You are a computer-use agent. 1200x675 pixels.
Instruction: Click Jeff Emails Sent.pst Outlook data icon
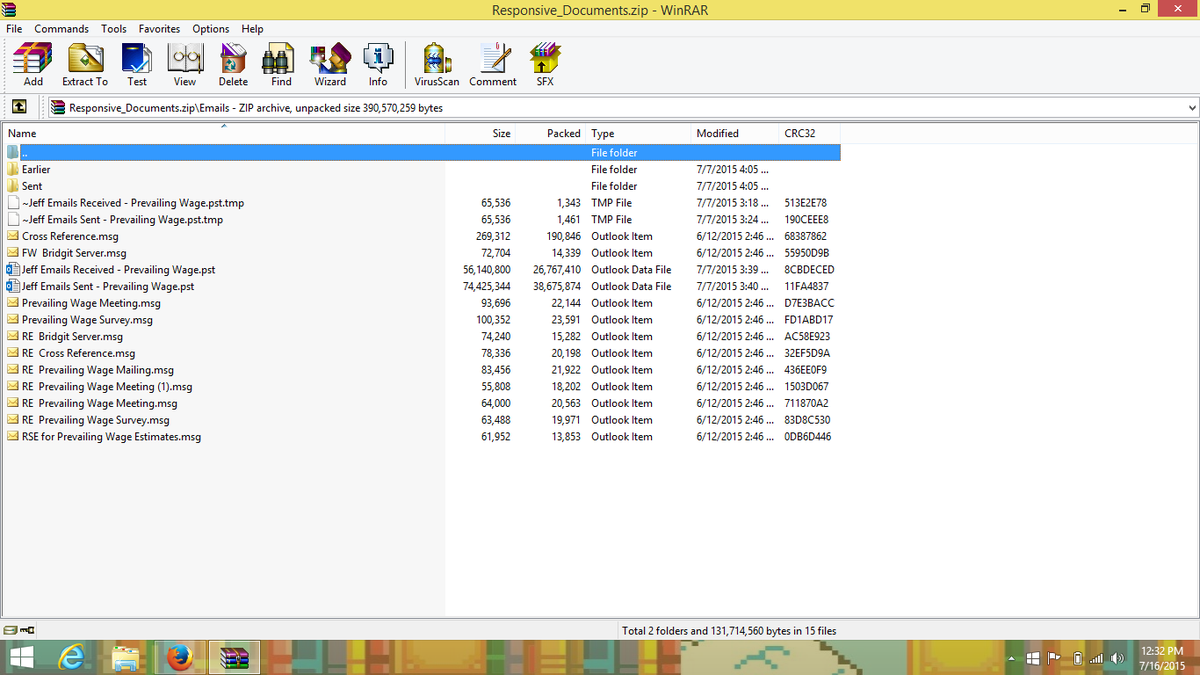pyautogui.click(x=13, y=286)
